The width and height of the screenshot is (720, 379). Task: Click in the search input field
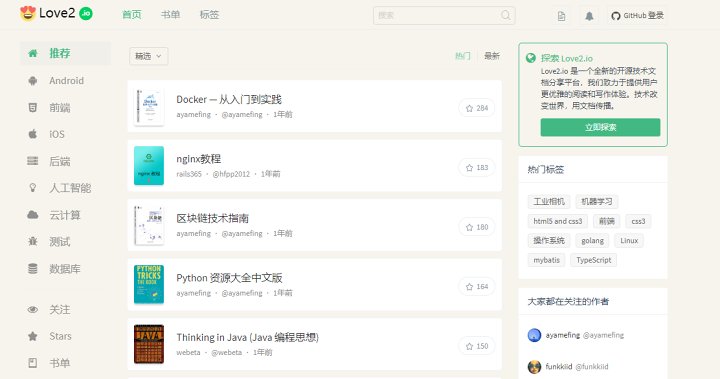coord(444,15)
